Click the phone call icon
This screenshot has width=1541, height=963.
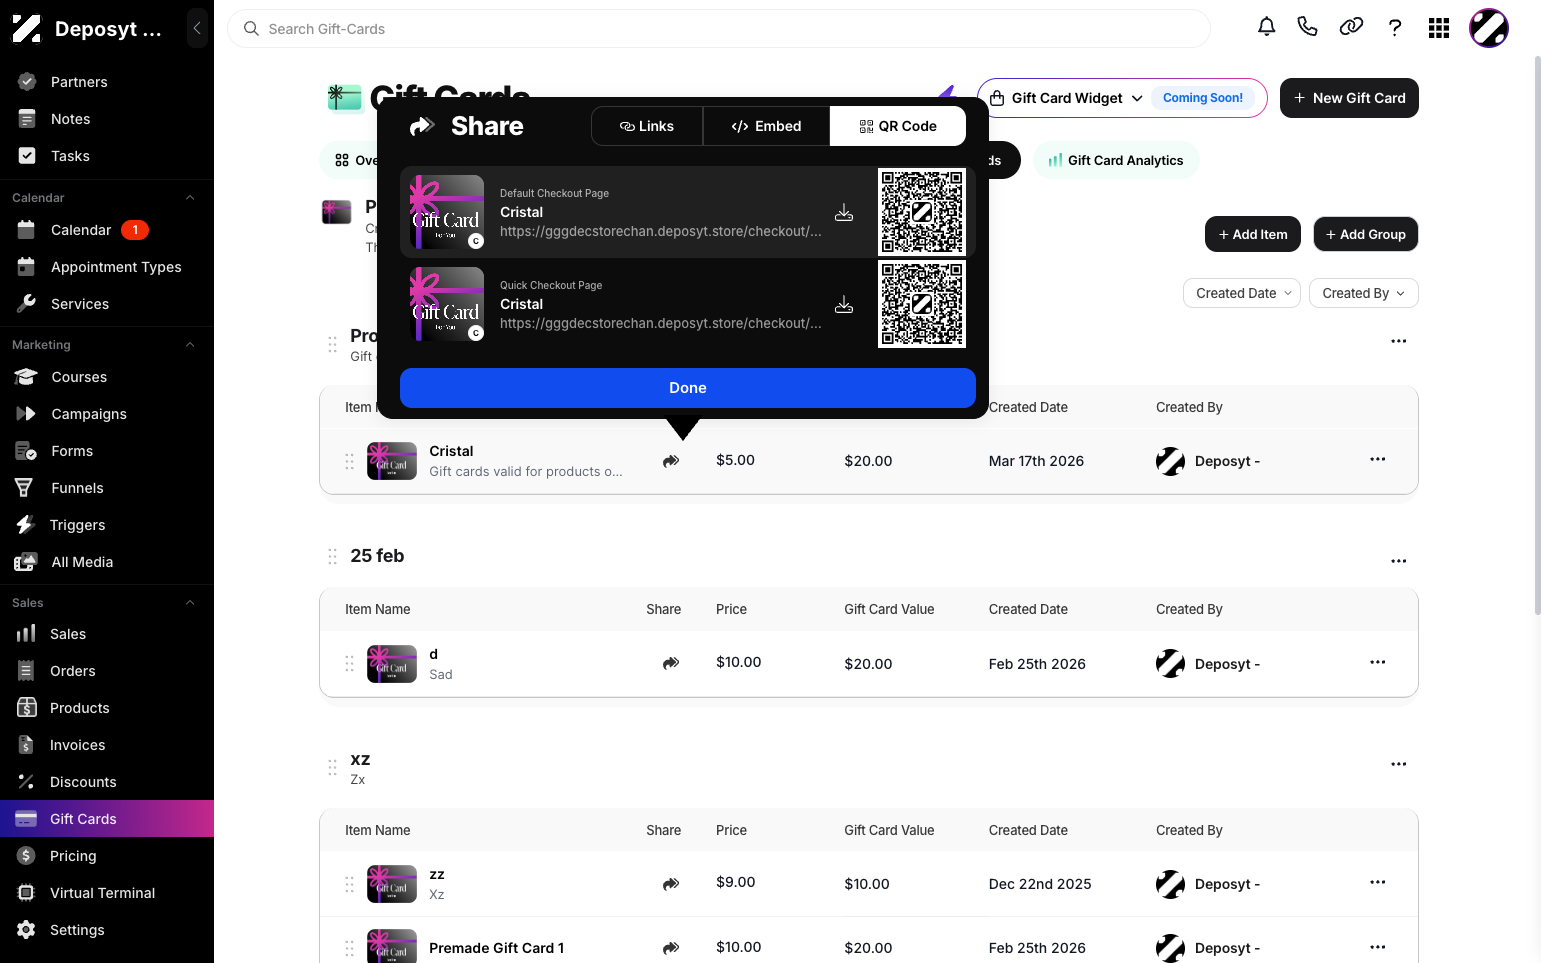click(1307, 27)
